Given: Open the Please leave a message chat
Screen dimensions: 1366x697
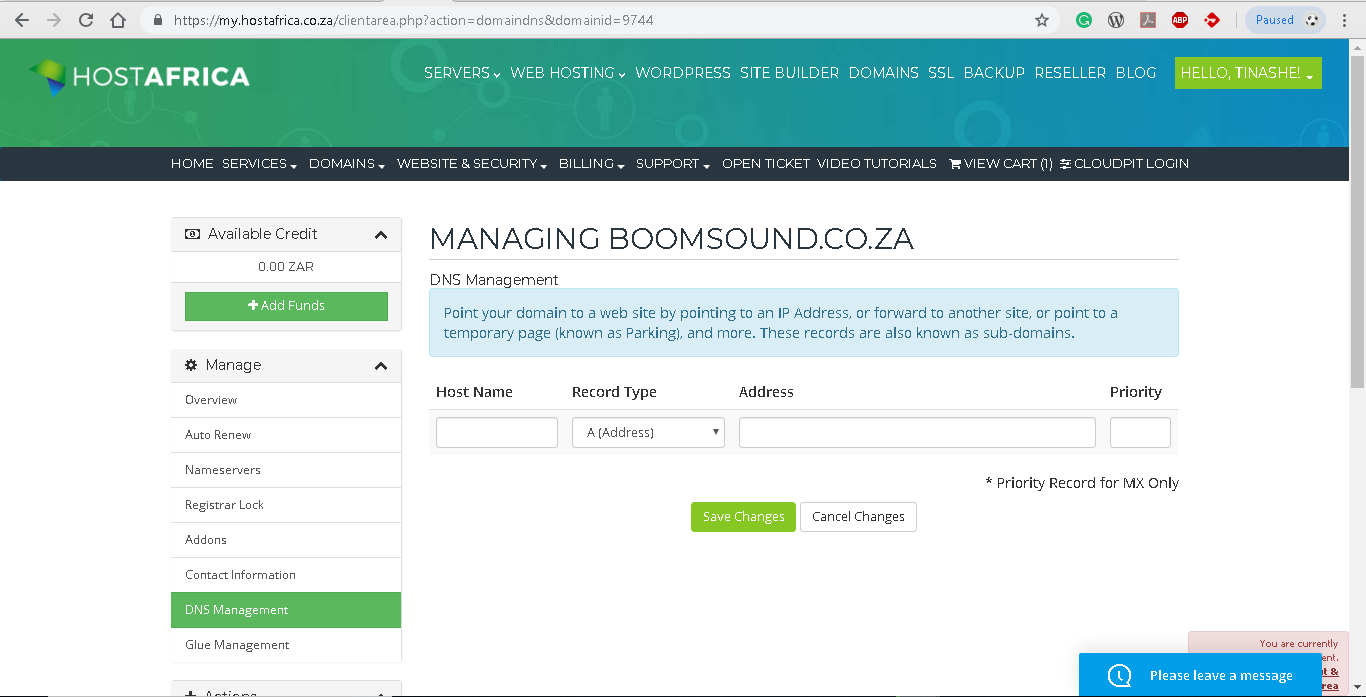Looking at the screenshot, I should pos(1200,675).
